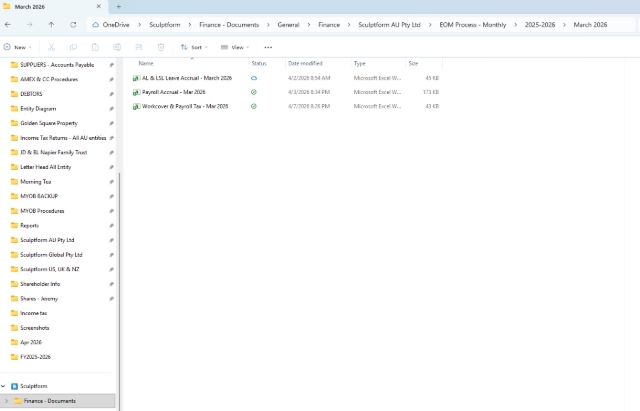Open Entity Diagram folder in sidebar
This screenshot has width=640, height=411.
coord(38,109)
